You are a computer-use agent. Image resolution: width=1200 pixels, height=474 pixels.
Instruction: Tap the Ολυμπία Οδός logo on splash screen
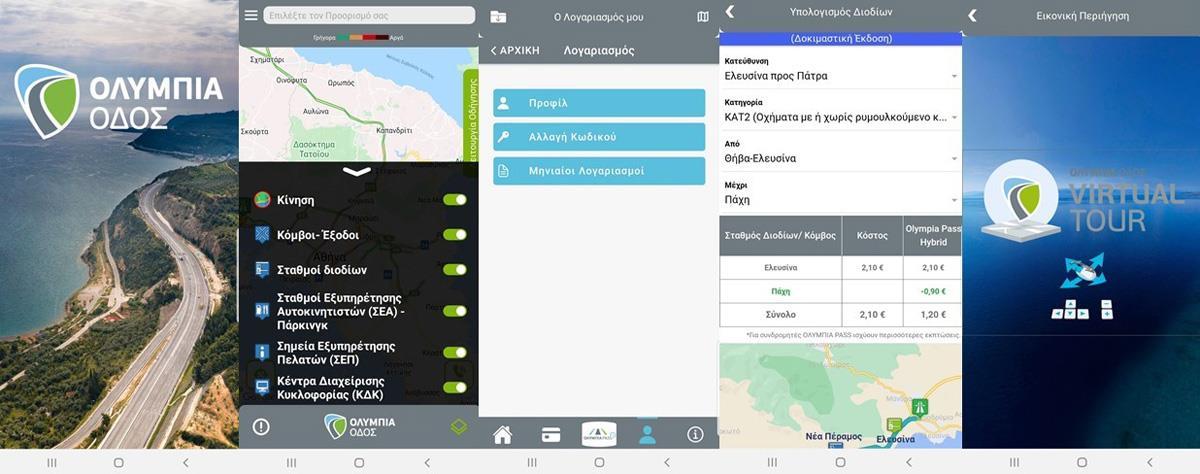coord(119,103)
